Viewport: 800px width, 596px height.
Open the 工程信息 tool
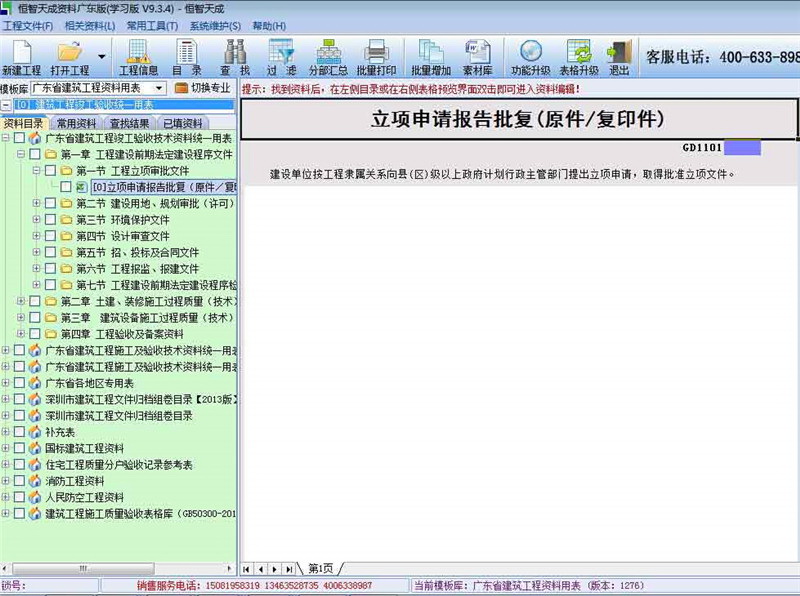click(138, 58)
